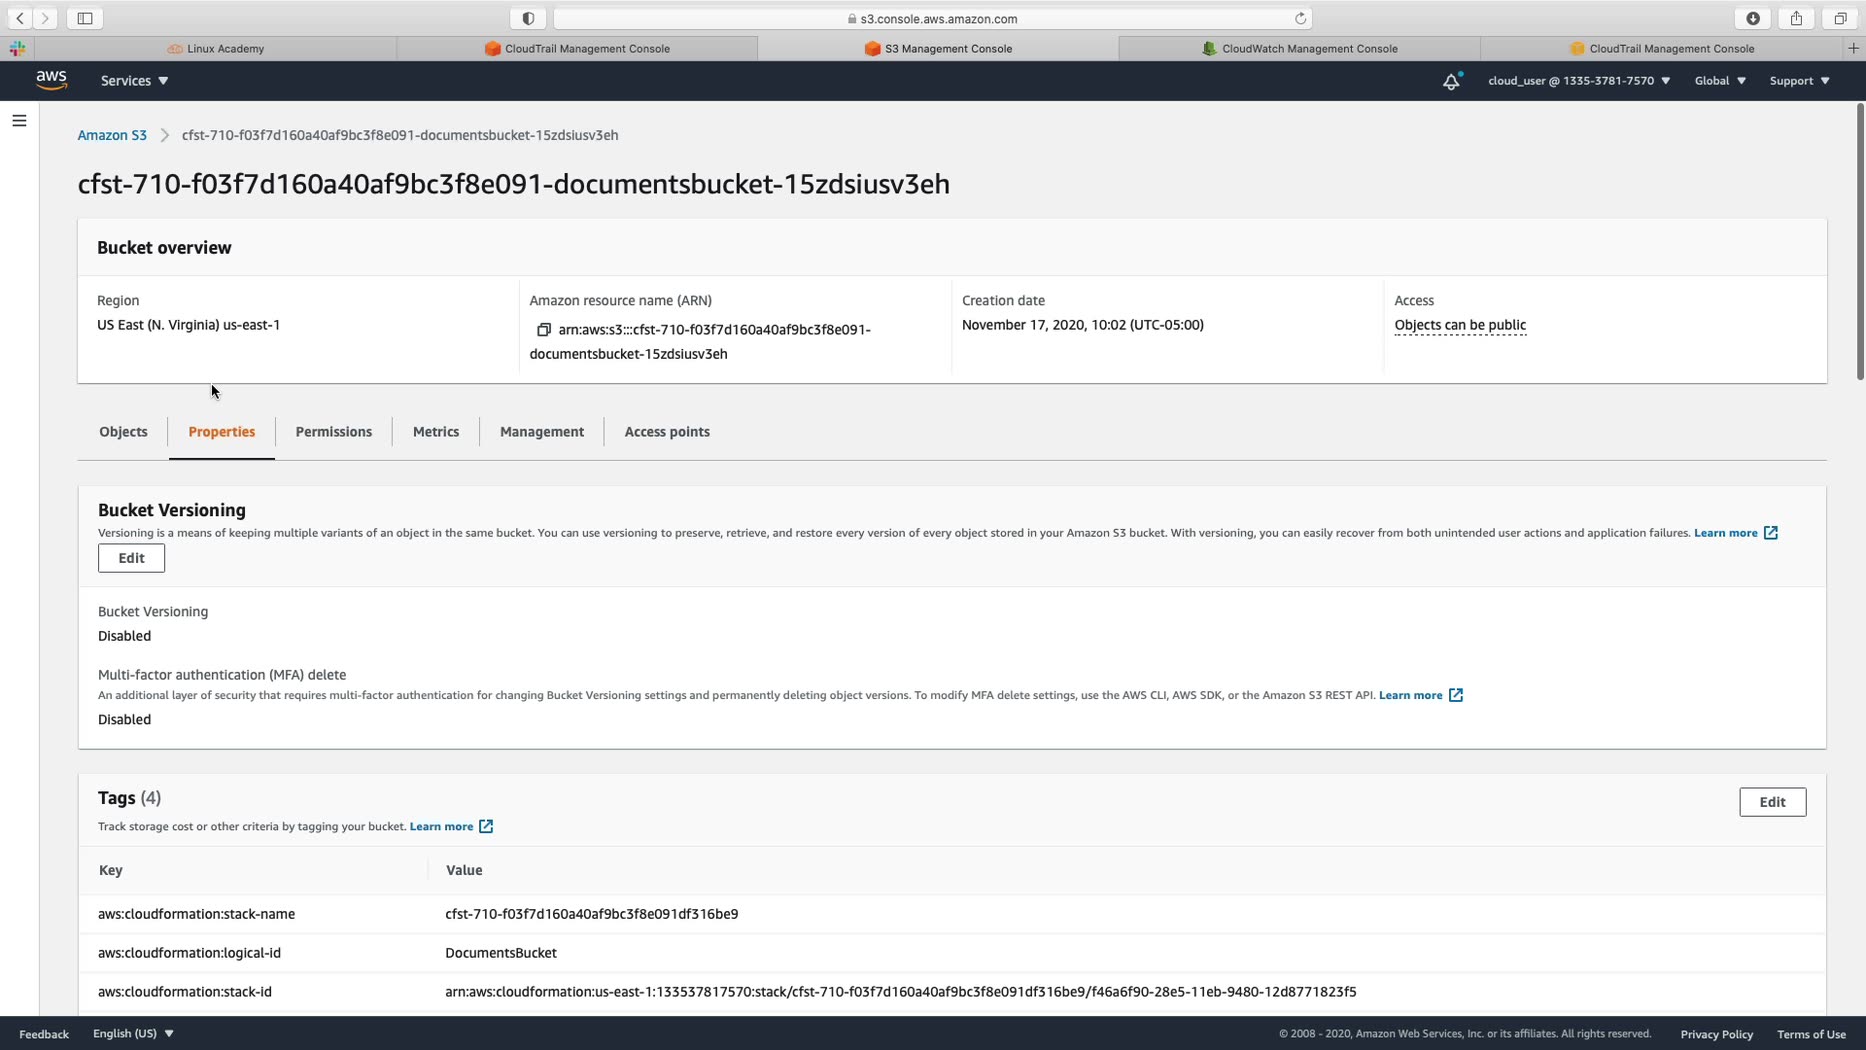The width and height of the screenshot is (1866, 1050).
Task: Switch to the Linux Academy browser tab
Action: point(216,48)
